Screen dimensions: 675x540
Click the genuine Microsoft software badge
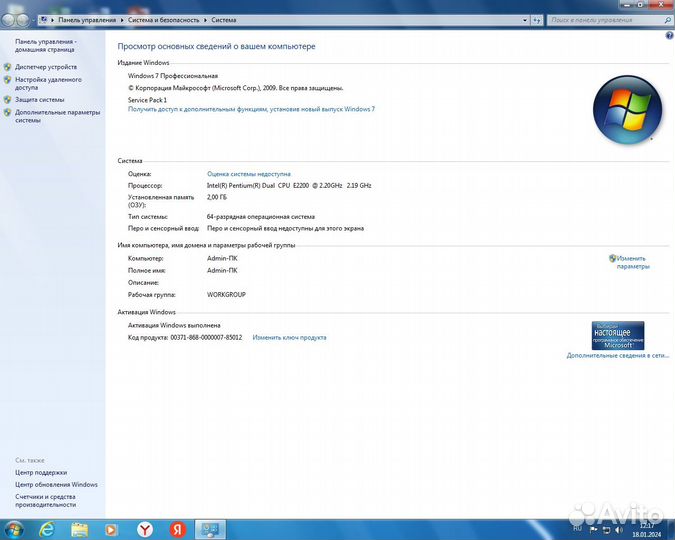point(618,335)
